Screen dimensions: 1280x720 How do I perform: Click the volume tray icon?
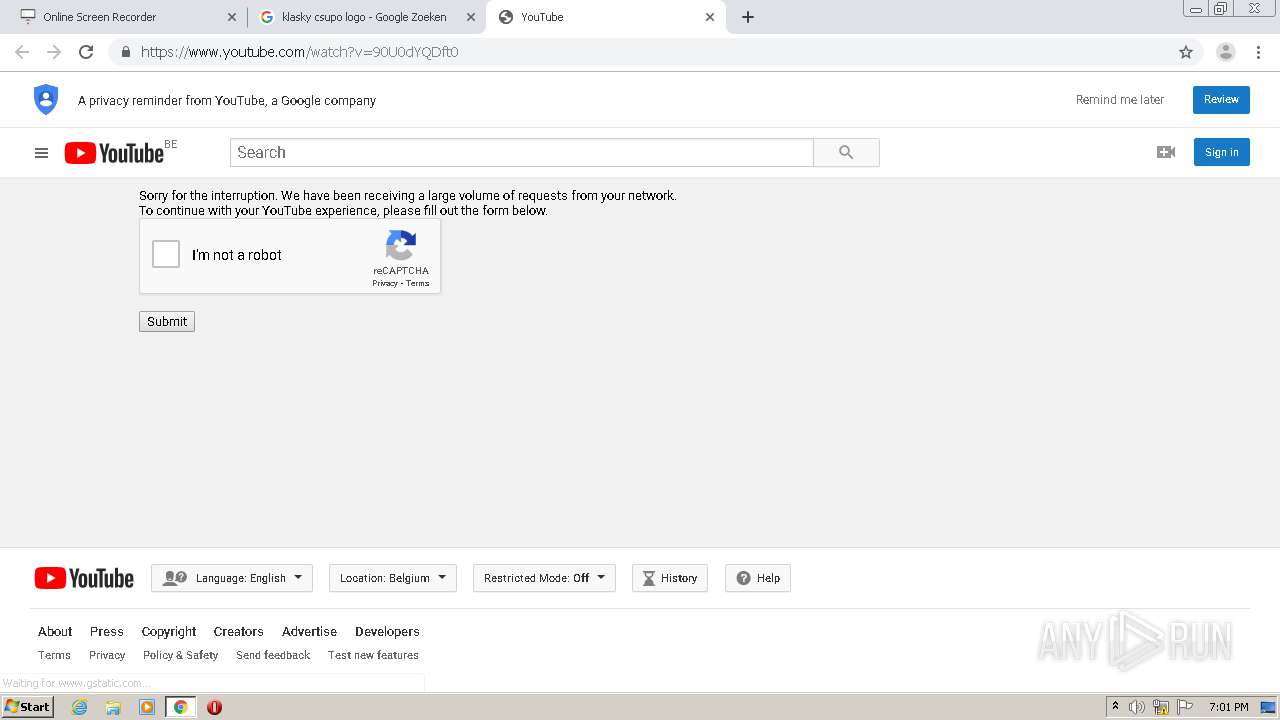pyautogui.click(x=1137, y=707)
